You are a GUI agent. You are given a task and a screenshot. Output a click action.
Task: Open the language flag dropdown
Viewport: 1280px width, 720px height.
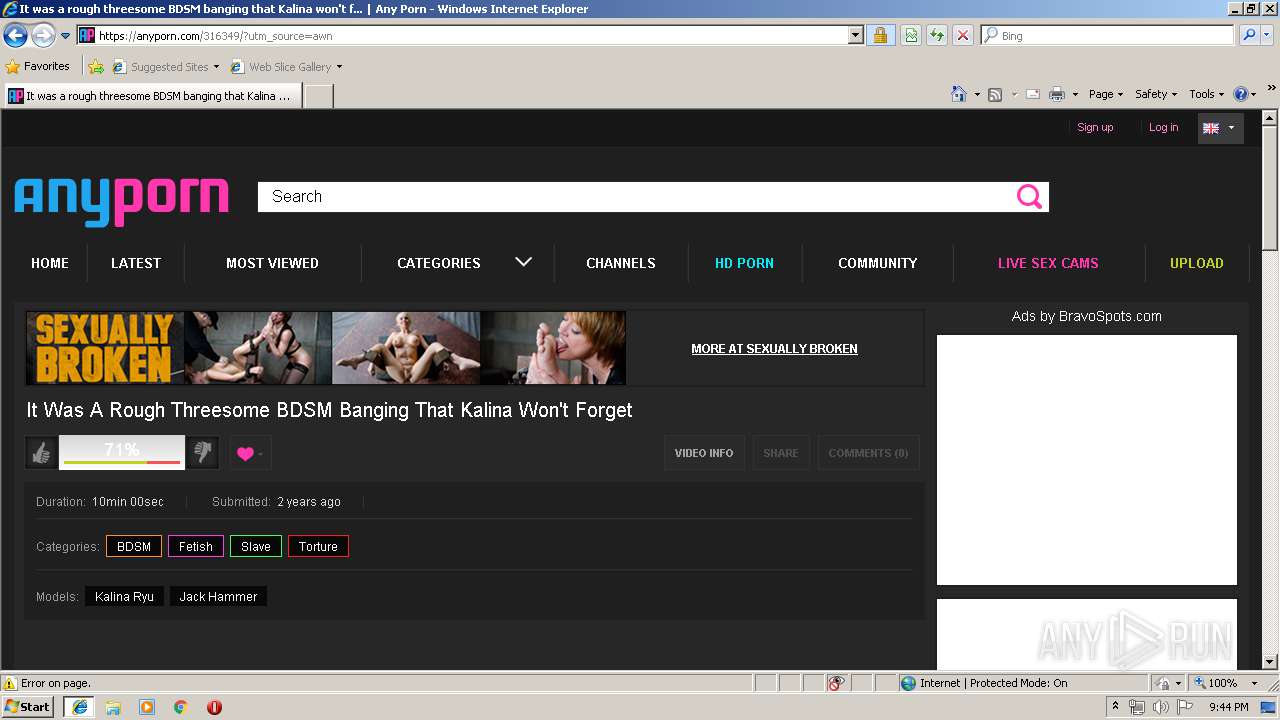click(x=1220, y=128)
